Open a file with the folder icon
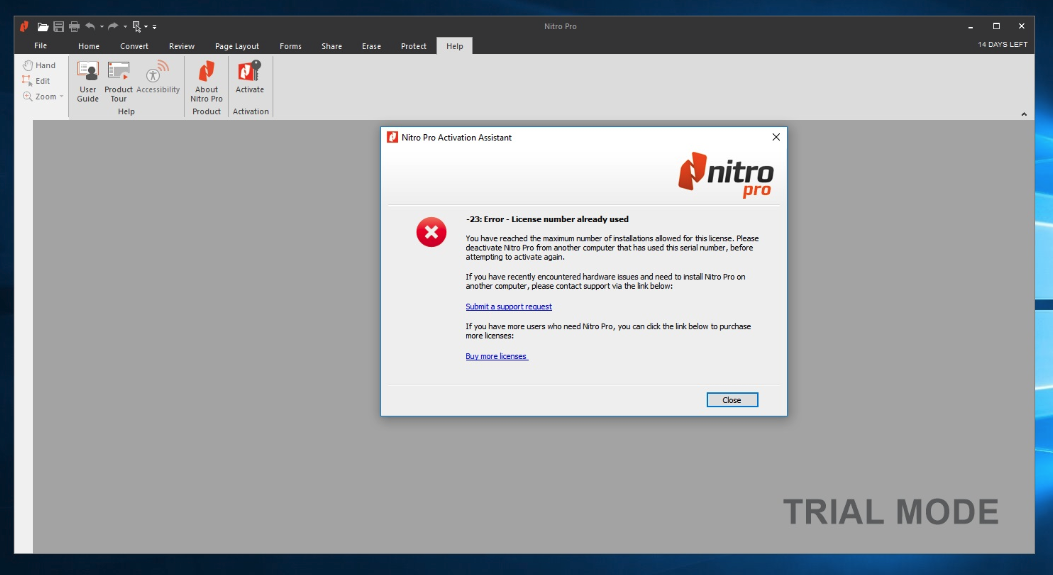1053x575 pixels. (x=43, y=27)
